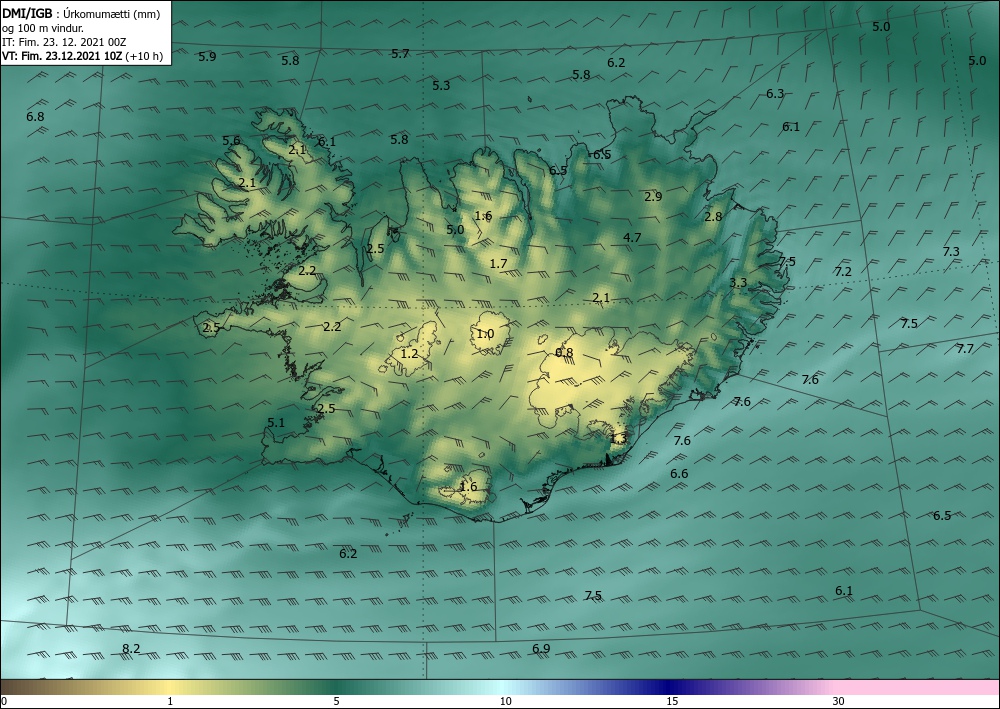
Task: Click the '15' tick label on the color scale
Action: click(672, 702)
